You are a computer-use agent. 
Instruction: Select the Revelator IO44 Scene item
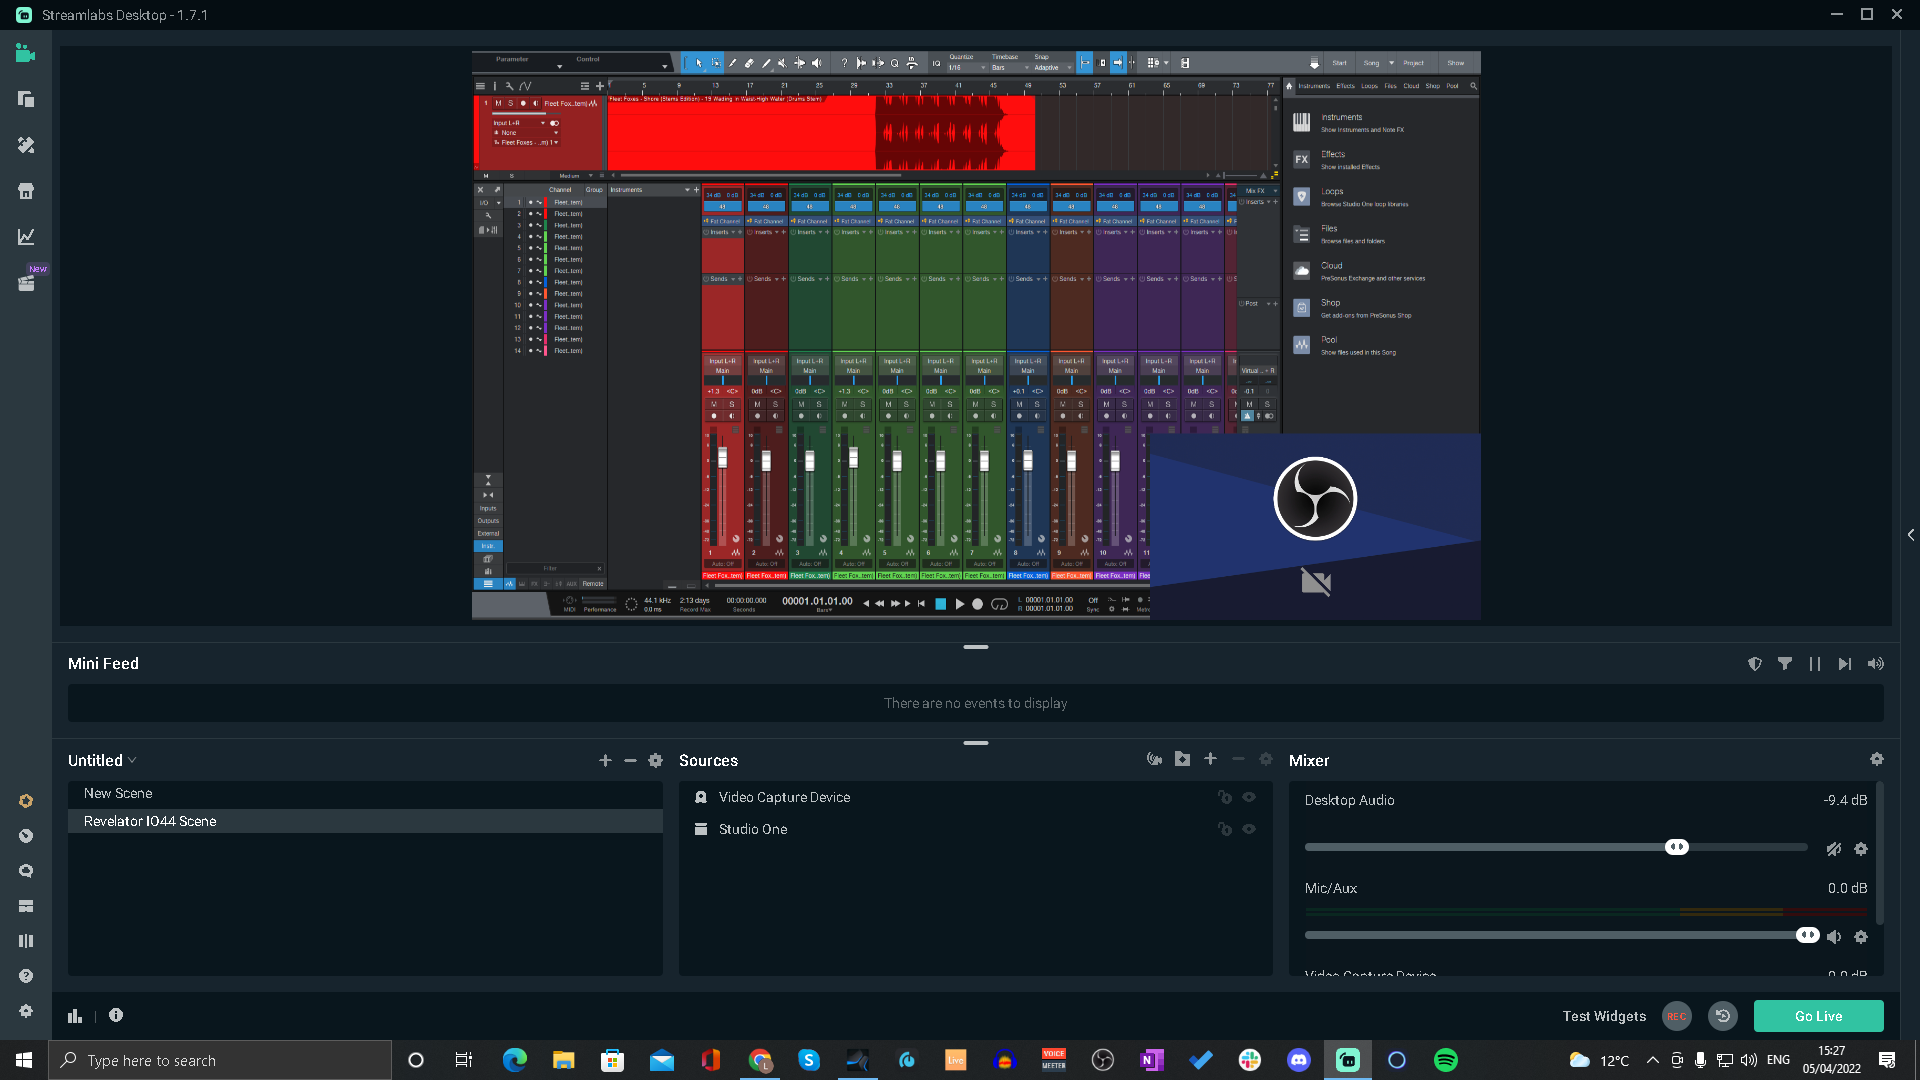365,821
